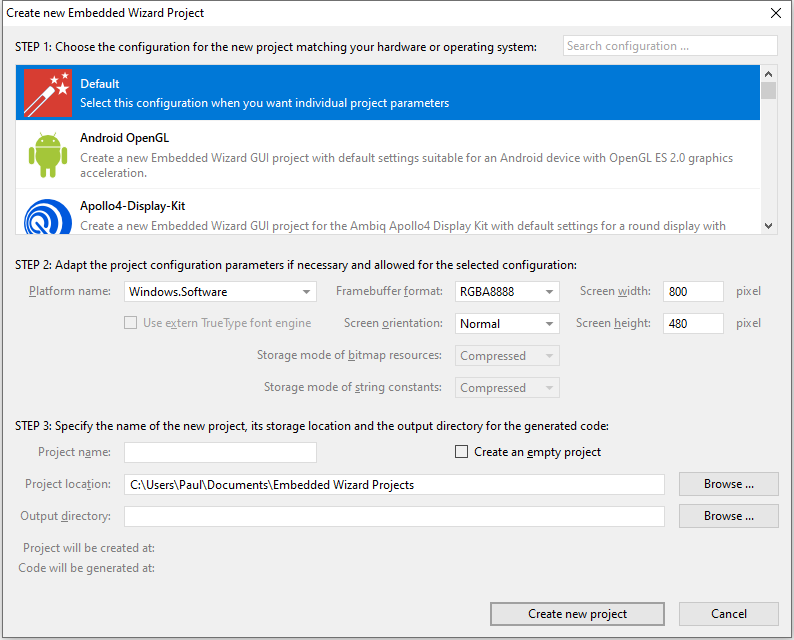
Task: Choose the Apollo4-Display-Kit configuration entry
Action: 400,214
